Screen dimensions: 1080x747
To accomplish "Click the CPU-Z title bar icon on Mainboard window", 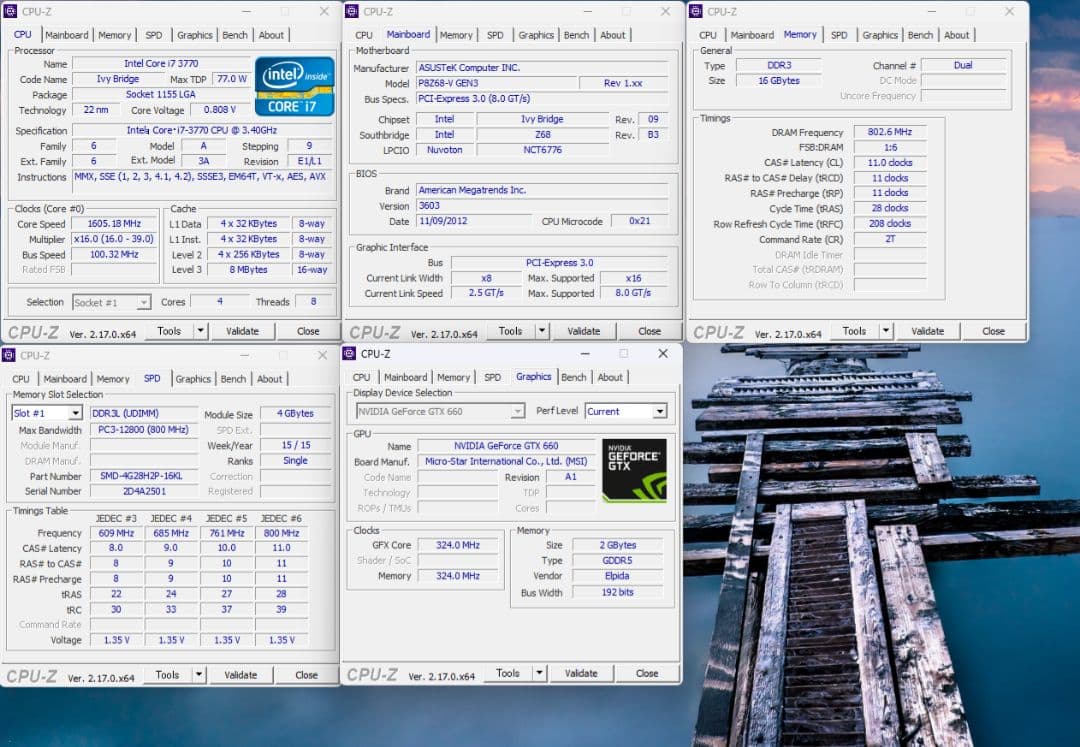I will pyautogui.click(x=352, y=11).
